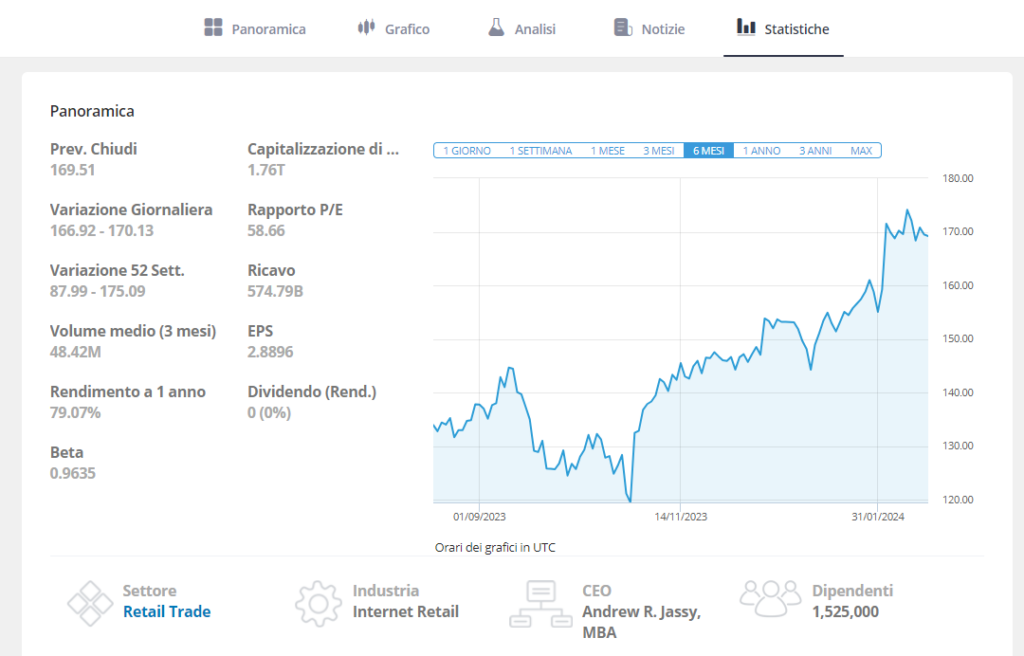Screen dimensions: 1024x656
Task: Click the Panoramica section heading
Action: coord(92,111)
